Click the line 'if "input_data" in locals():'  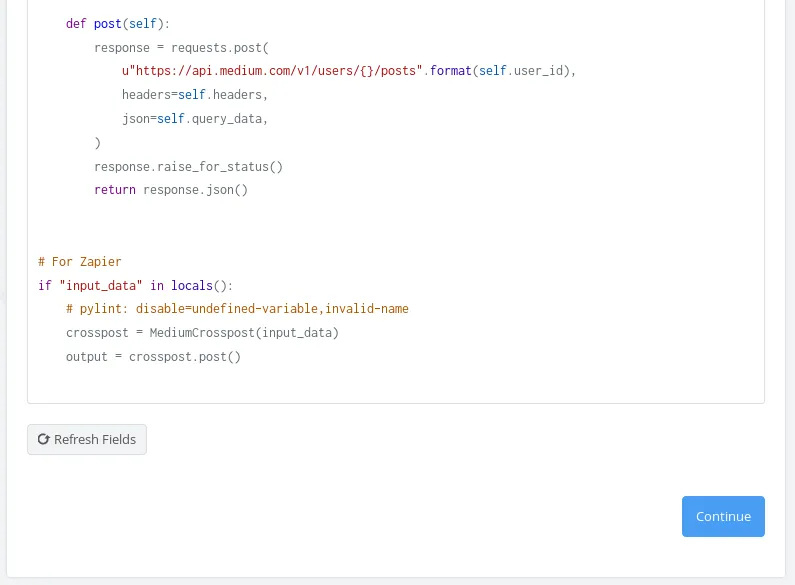[x=135, y=285]
